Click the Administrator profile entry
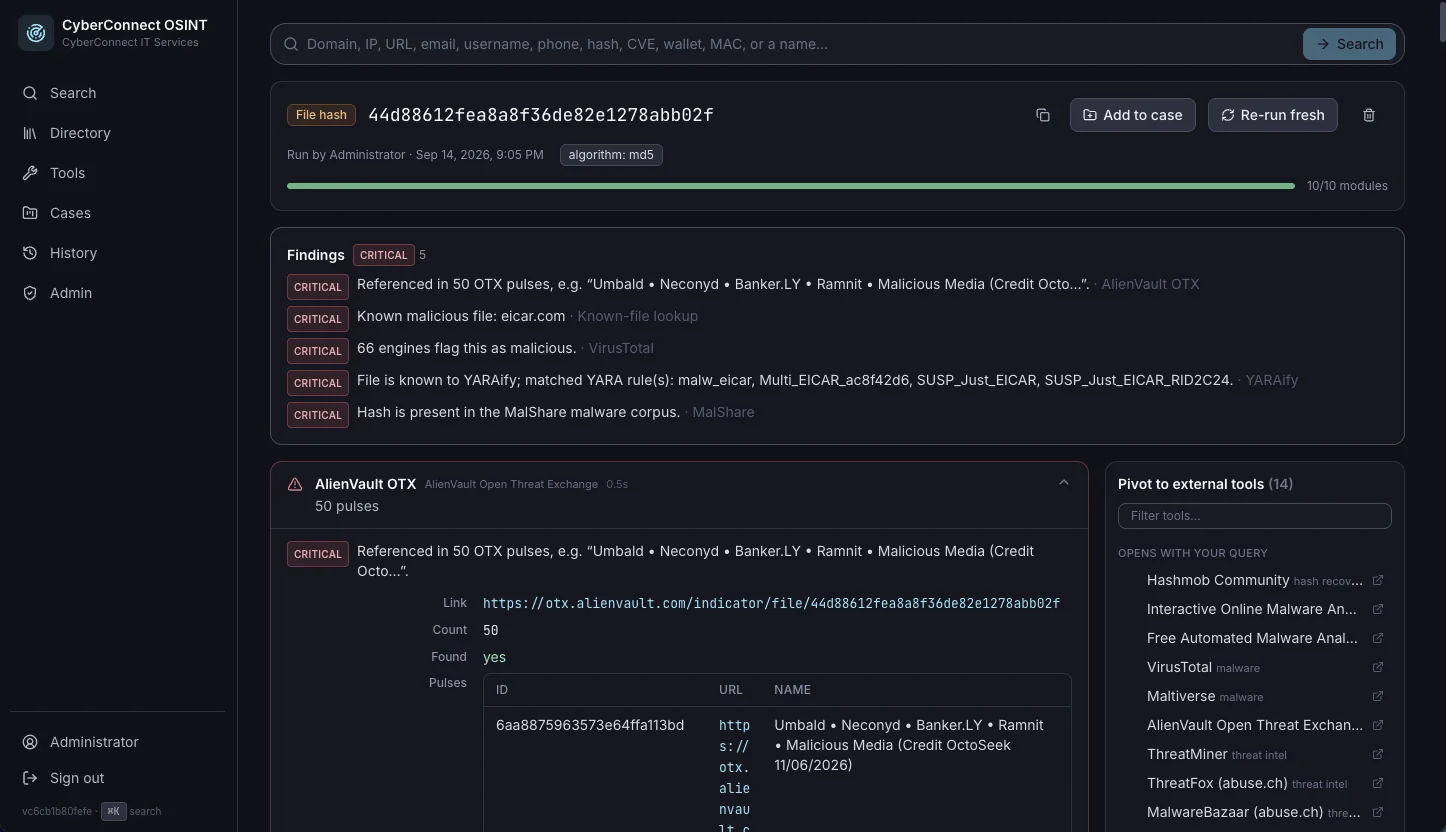 point(118,742)
